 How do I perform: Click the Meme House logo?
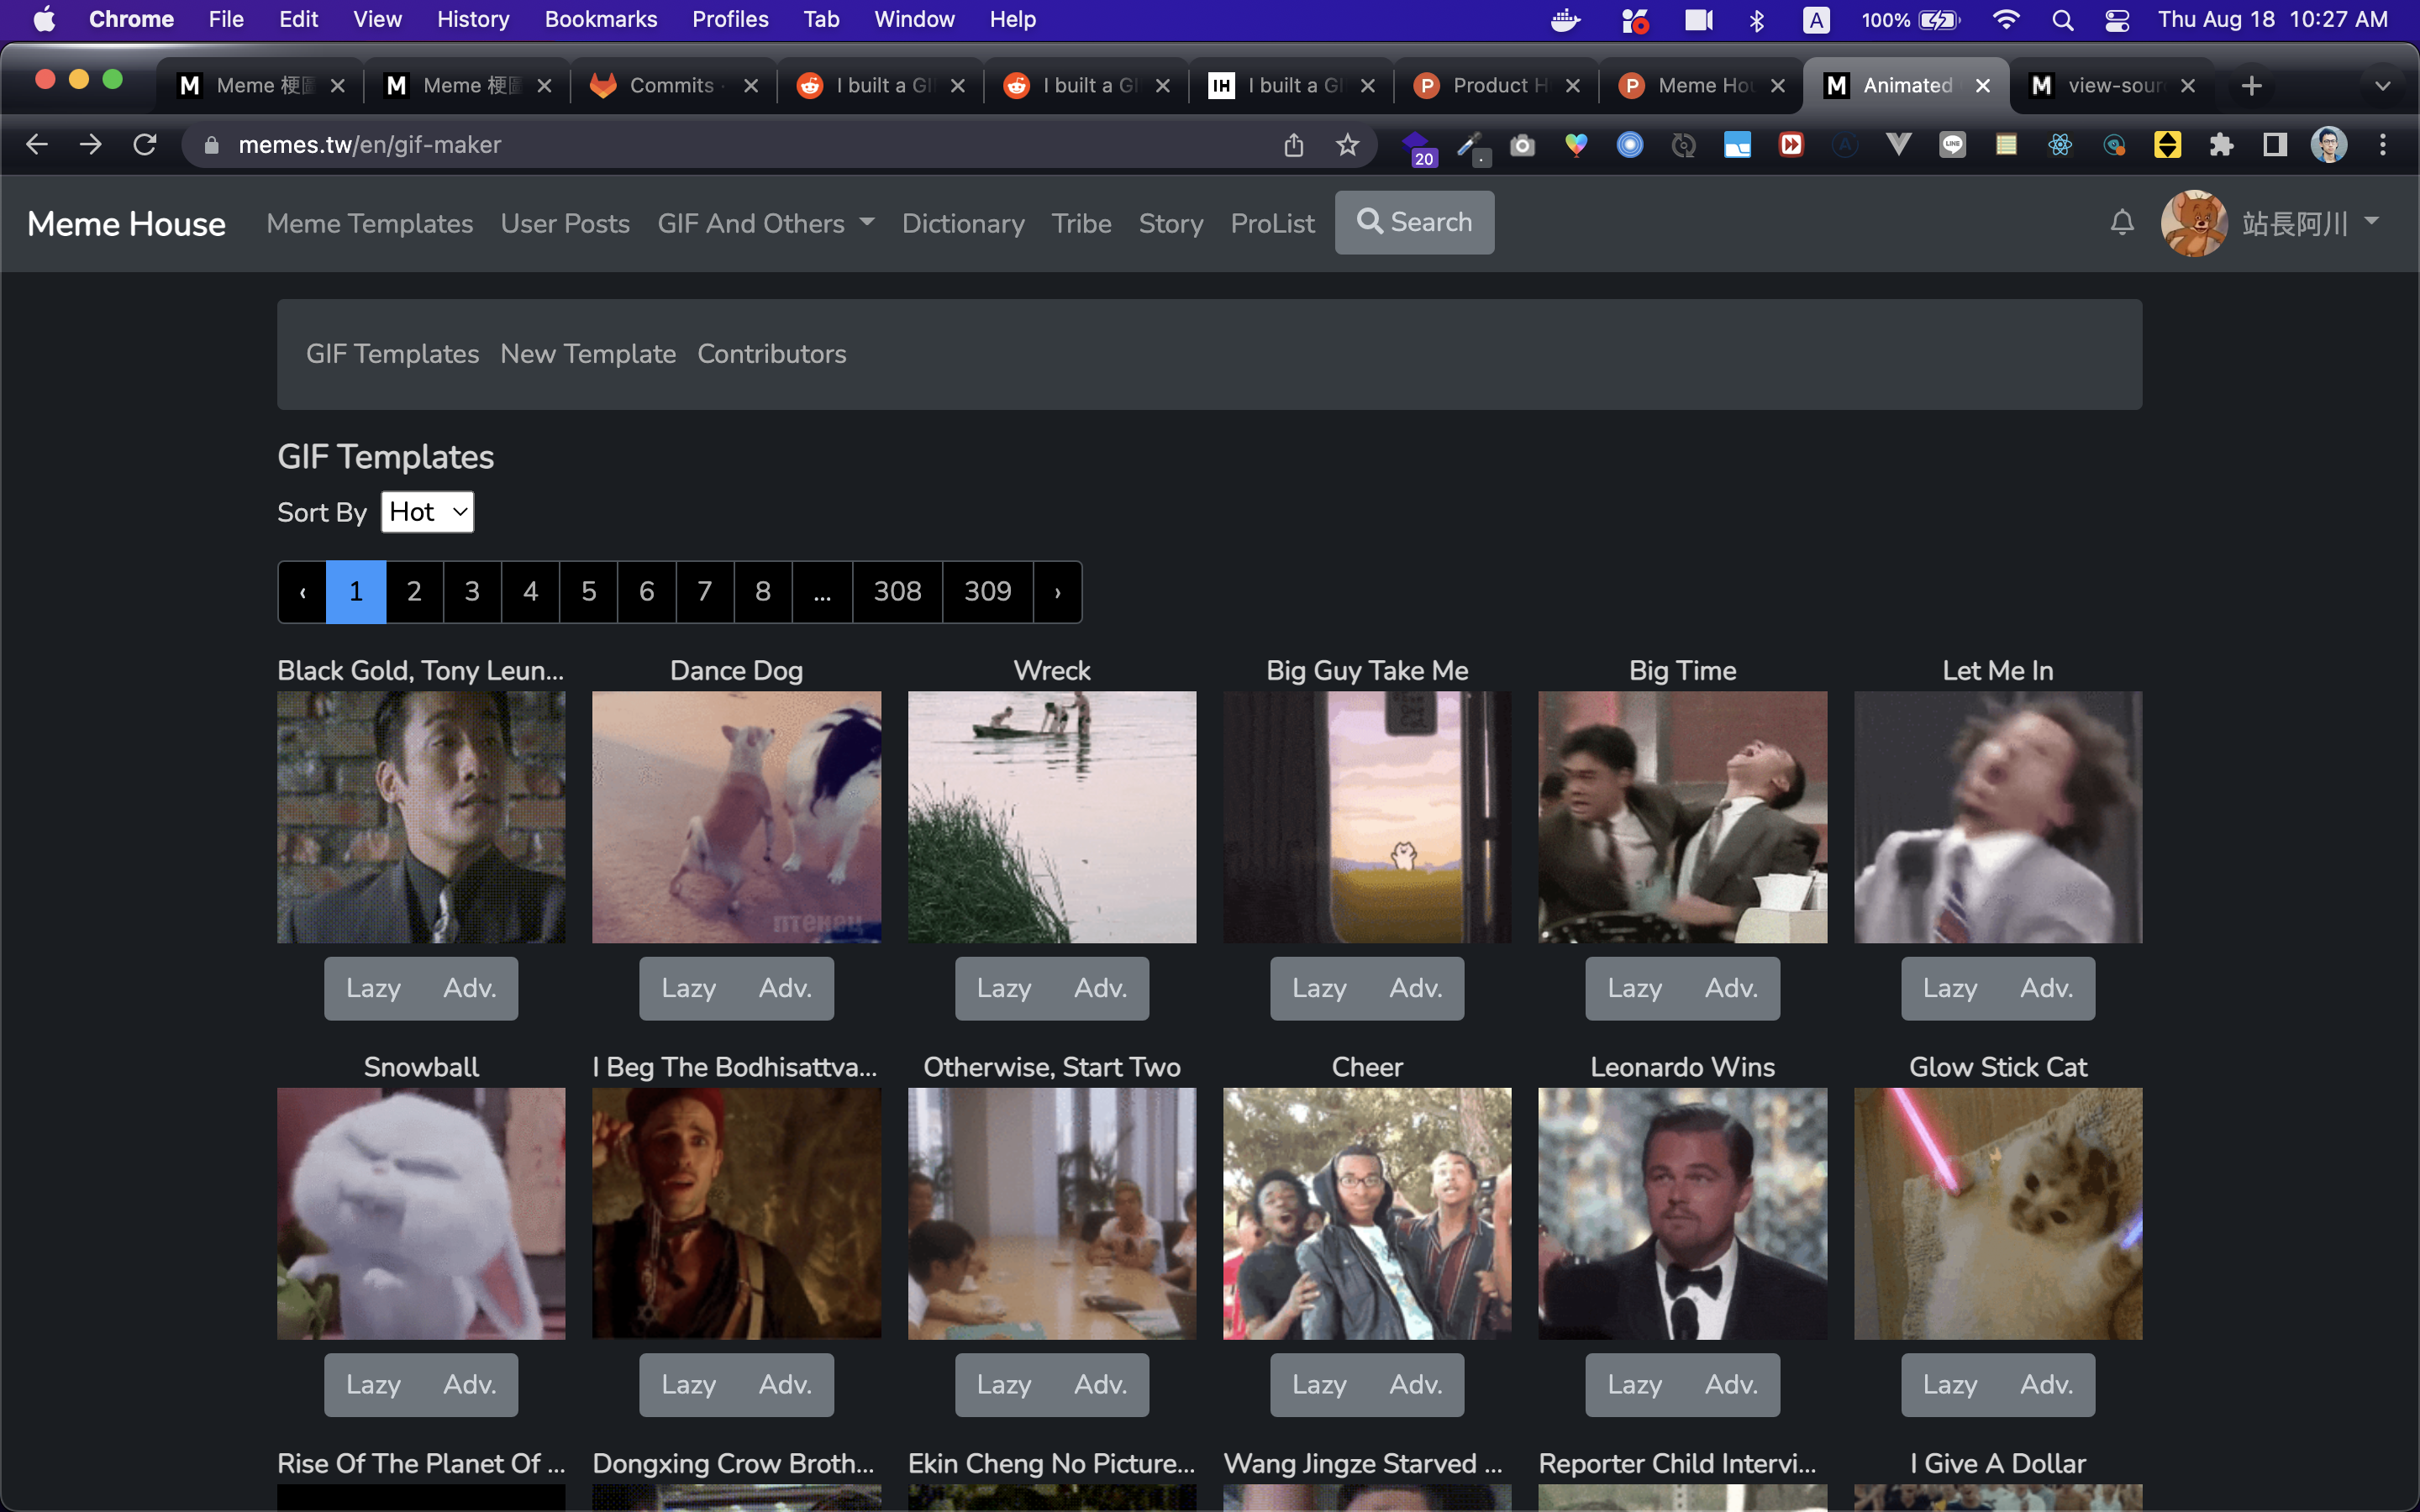click(x=127, y=223)
